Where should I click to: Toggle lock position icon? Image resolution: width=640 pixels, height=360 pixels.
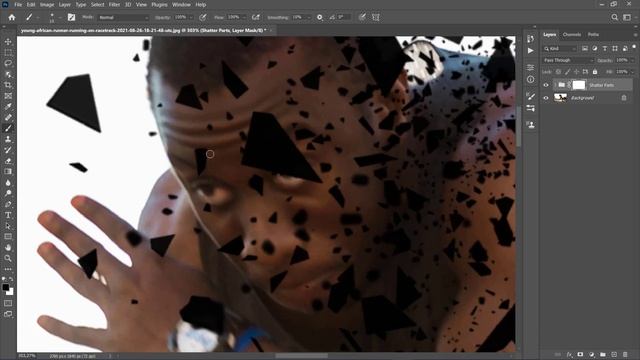click(576, 72)
